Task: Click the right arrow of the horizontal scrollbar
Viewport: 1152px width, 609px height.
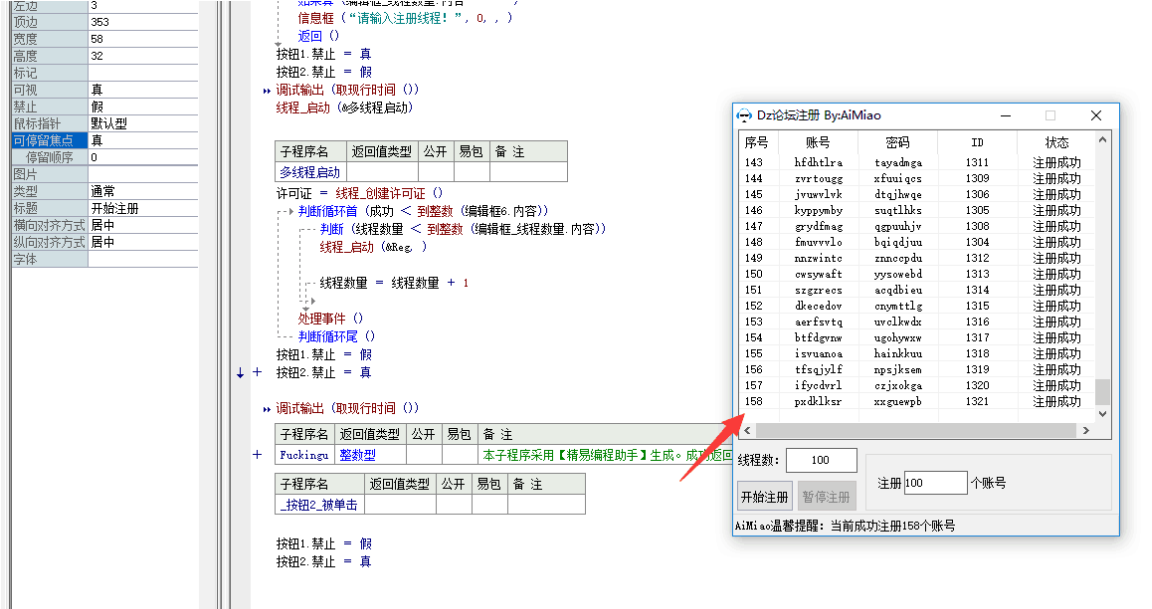Action: pyautogui.click(x=1087, y=430)
